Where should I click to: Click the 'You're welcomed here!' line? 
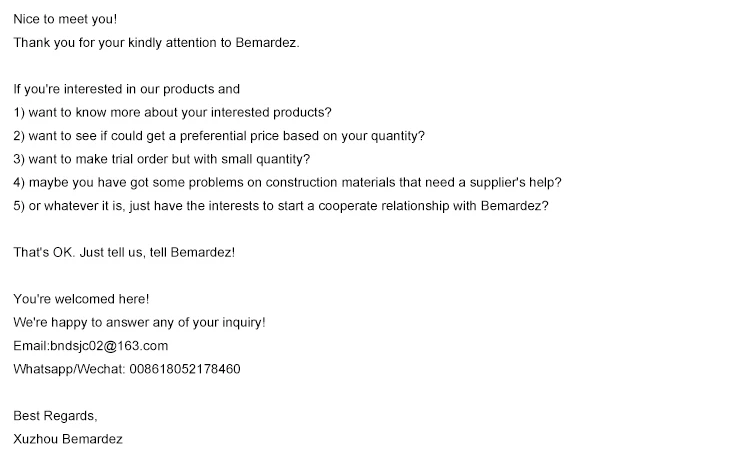pos(81,299)
